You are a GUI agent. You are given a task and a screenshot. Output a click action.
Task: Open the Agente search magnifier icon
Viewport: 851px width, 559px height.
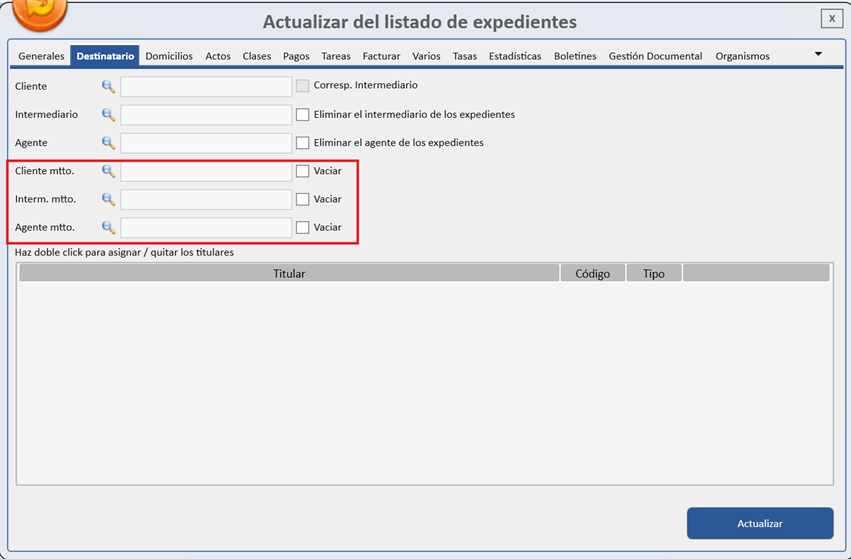point(109,143)
